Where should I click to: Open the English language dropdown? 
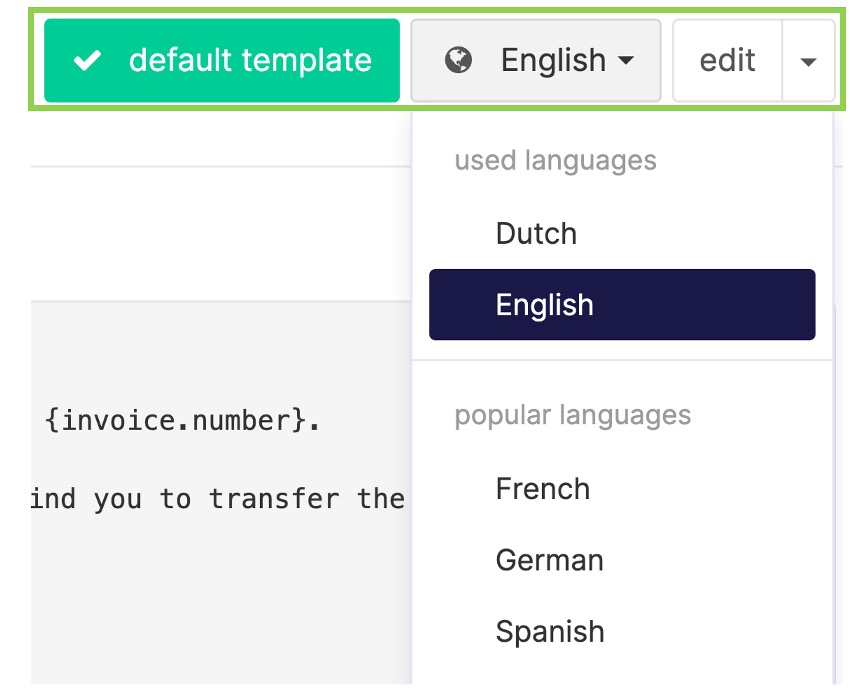coord(536,60)
